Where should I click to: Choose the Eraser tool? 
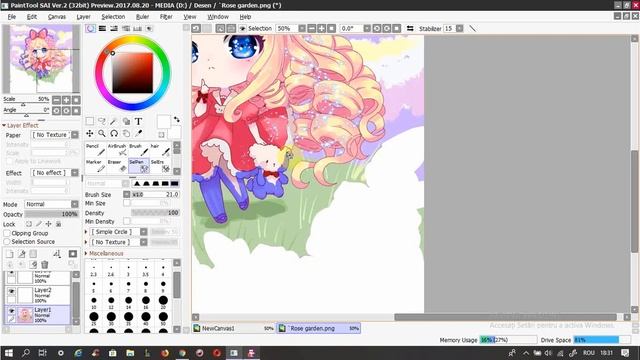pyautogui.click(x=117, y=166)
